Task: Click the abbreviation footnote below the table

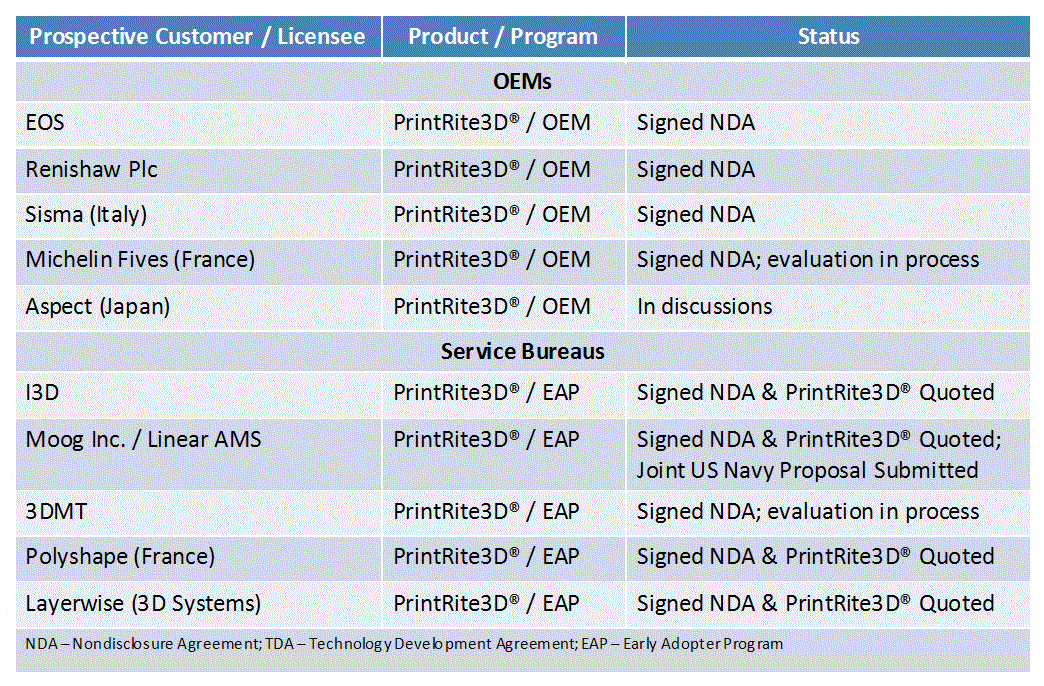Action: [404, 644]
